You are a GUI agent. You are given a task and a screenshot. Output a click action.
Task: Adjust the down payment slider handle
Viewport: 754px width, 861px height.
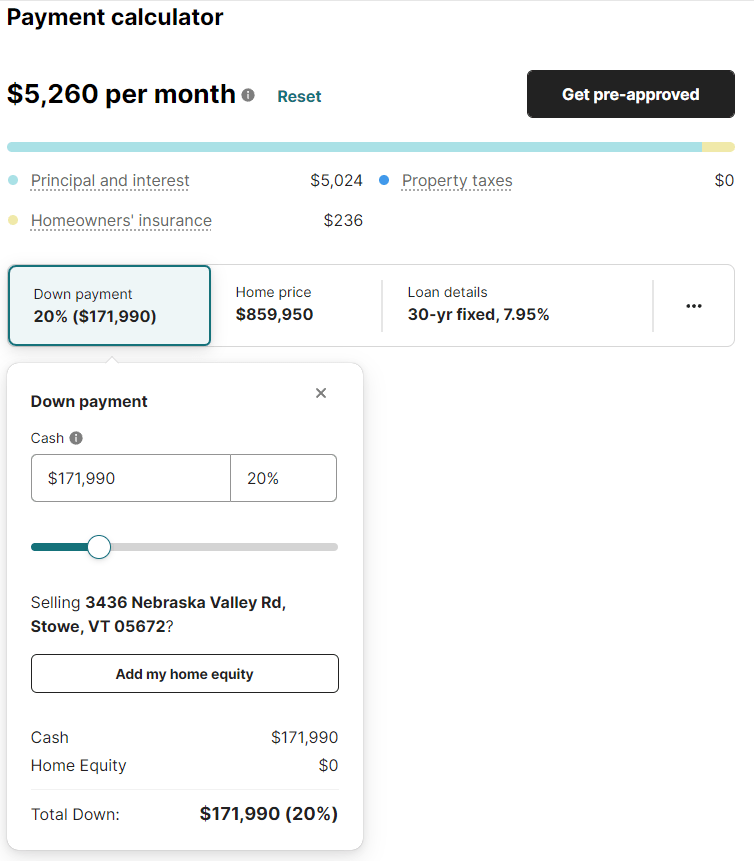pyautogui.click(x=98, y=547)
